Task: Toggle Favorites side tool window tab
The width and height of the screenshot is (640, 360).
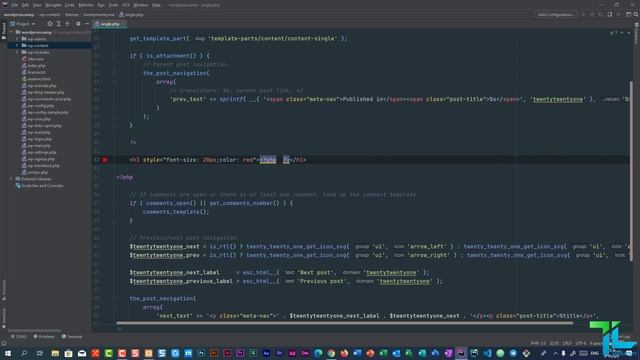Action: pyautogui.click(x=4, y=318)
